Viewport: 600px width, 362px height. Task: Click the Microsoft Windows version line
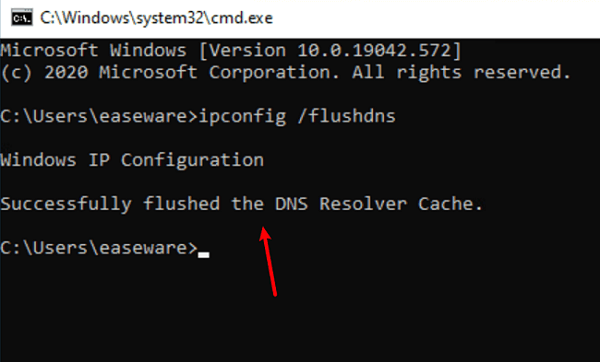[231, 51]
